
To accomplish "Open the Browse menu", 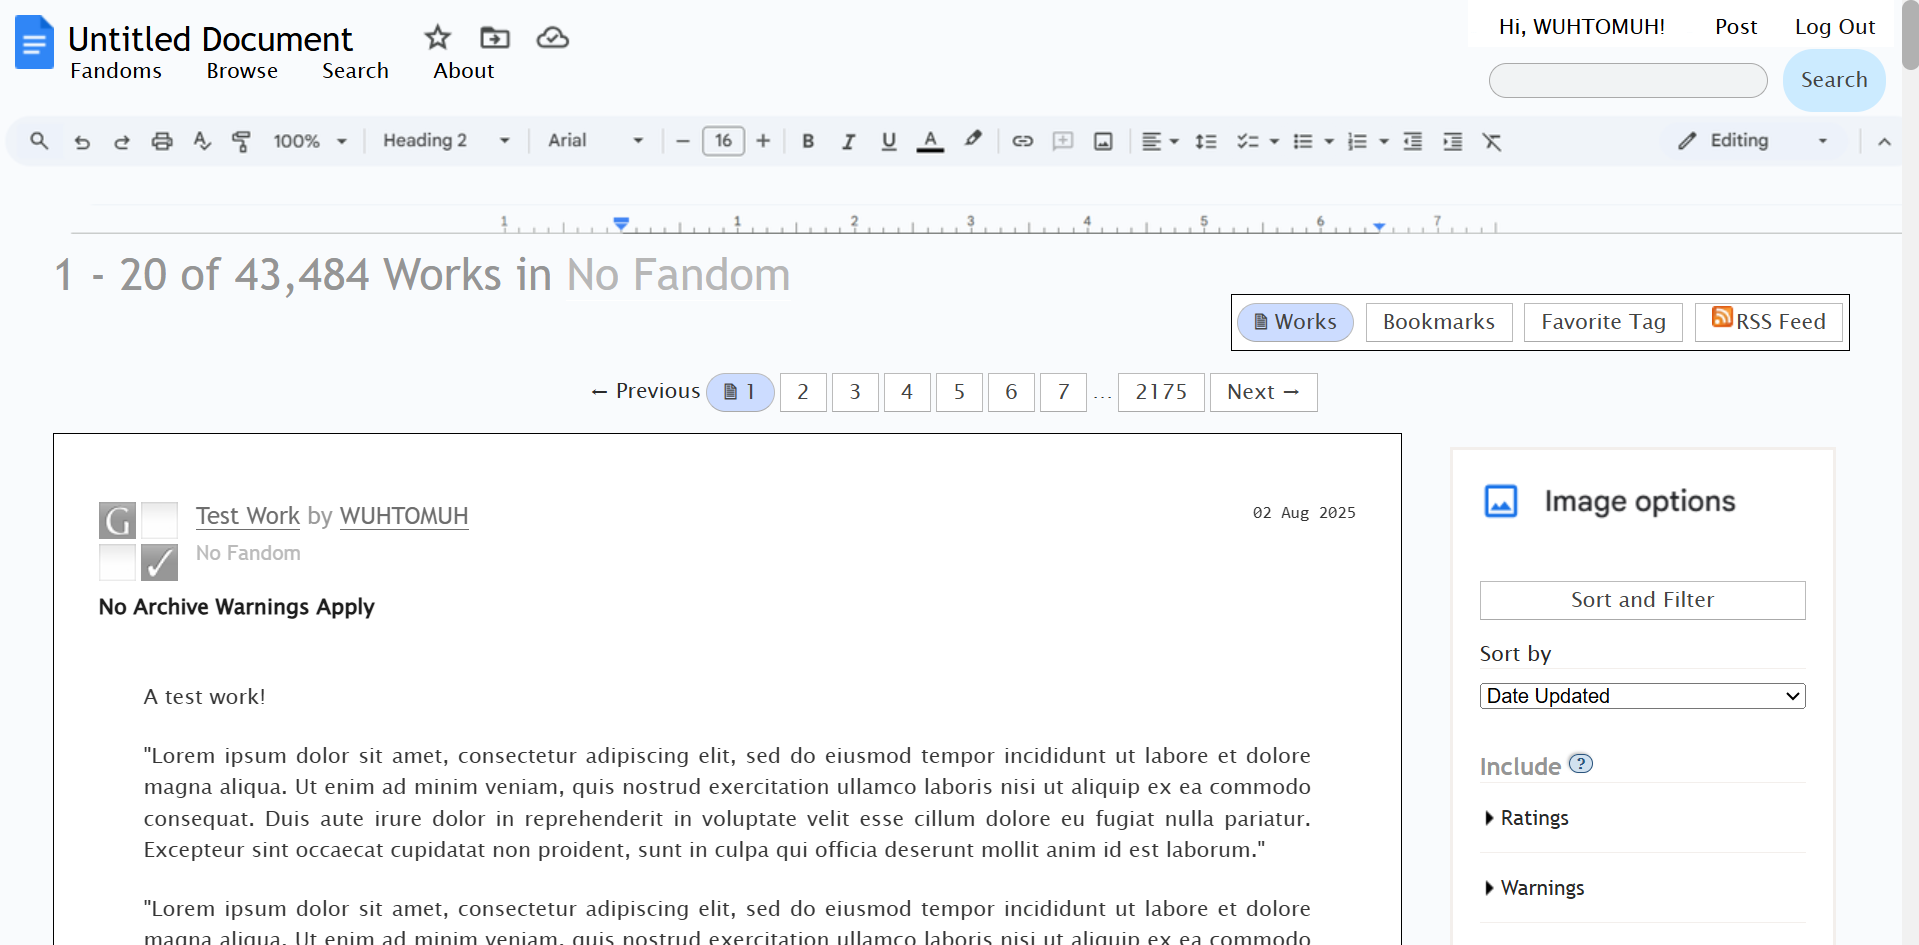I will [242, 71].
